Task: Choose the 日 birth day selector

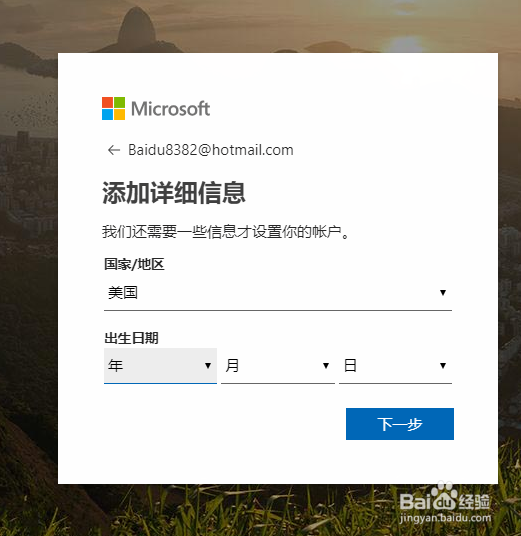Action: [x=396, y=366]
